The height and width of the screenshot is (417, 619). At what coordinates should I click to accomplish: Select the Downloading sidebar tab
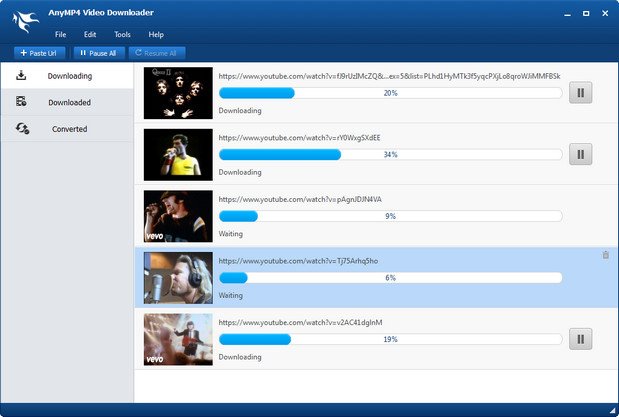67,75
